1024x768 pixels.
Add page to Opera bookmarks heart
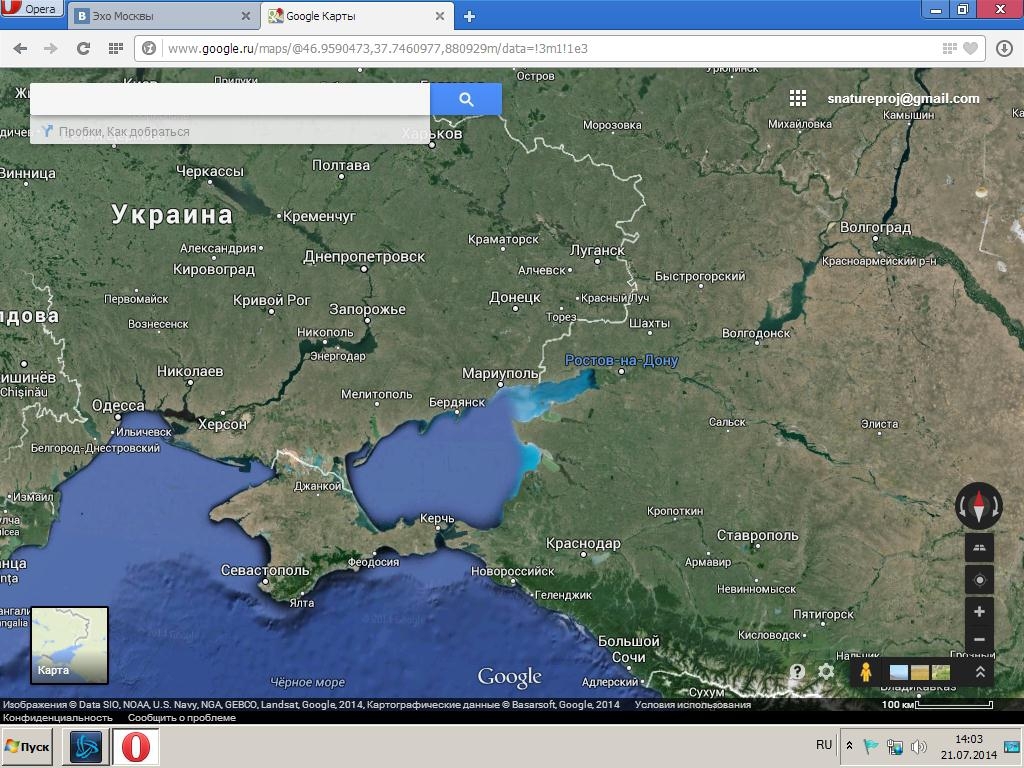coord(971,48)
